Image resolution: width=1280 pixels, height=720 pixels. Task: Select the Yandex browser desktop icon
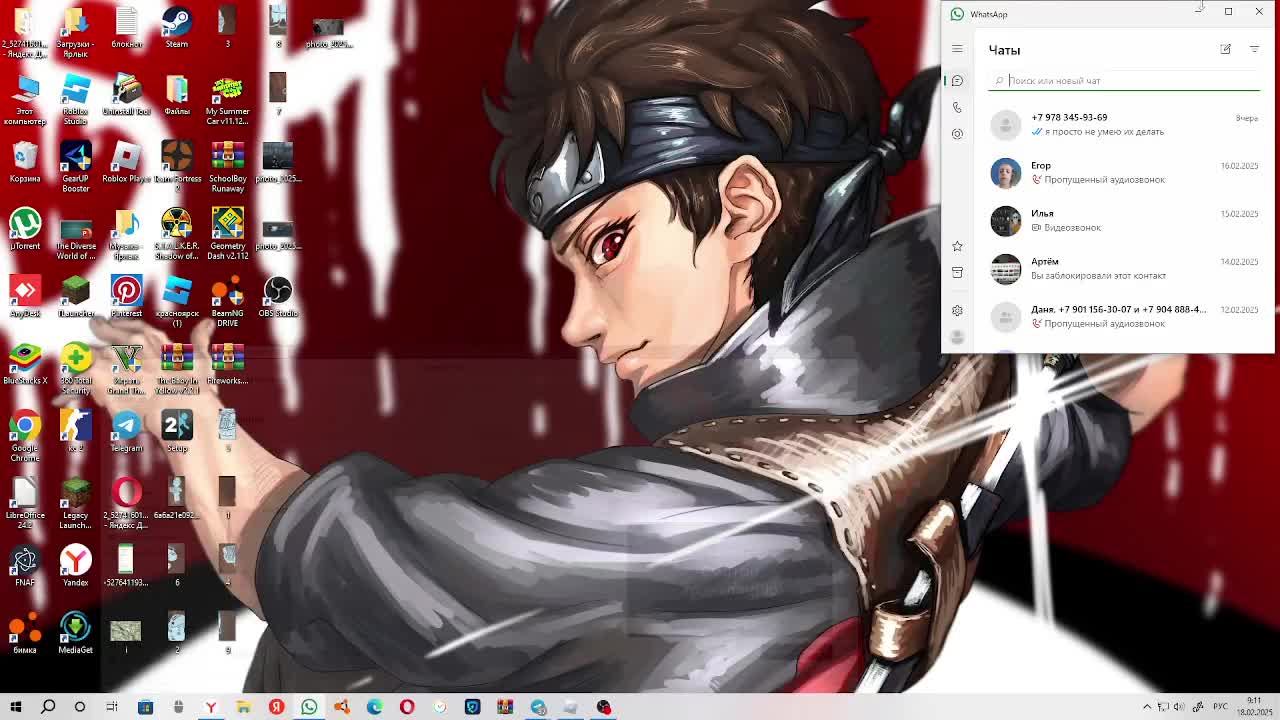76,566
